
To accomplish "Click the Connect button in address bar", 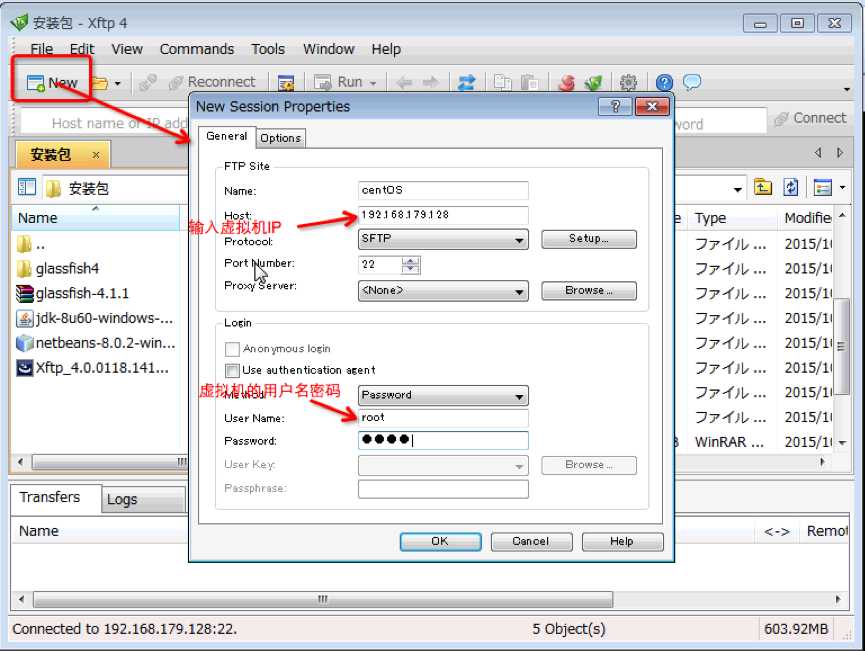I will pos(809,119).
